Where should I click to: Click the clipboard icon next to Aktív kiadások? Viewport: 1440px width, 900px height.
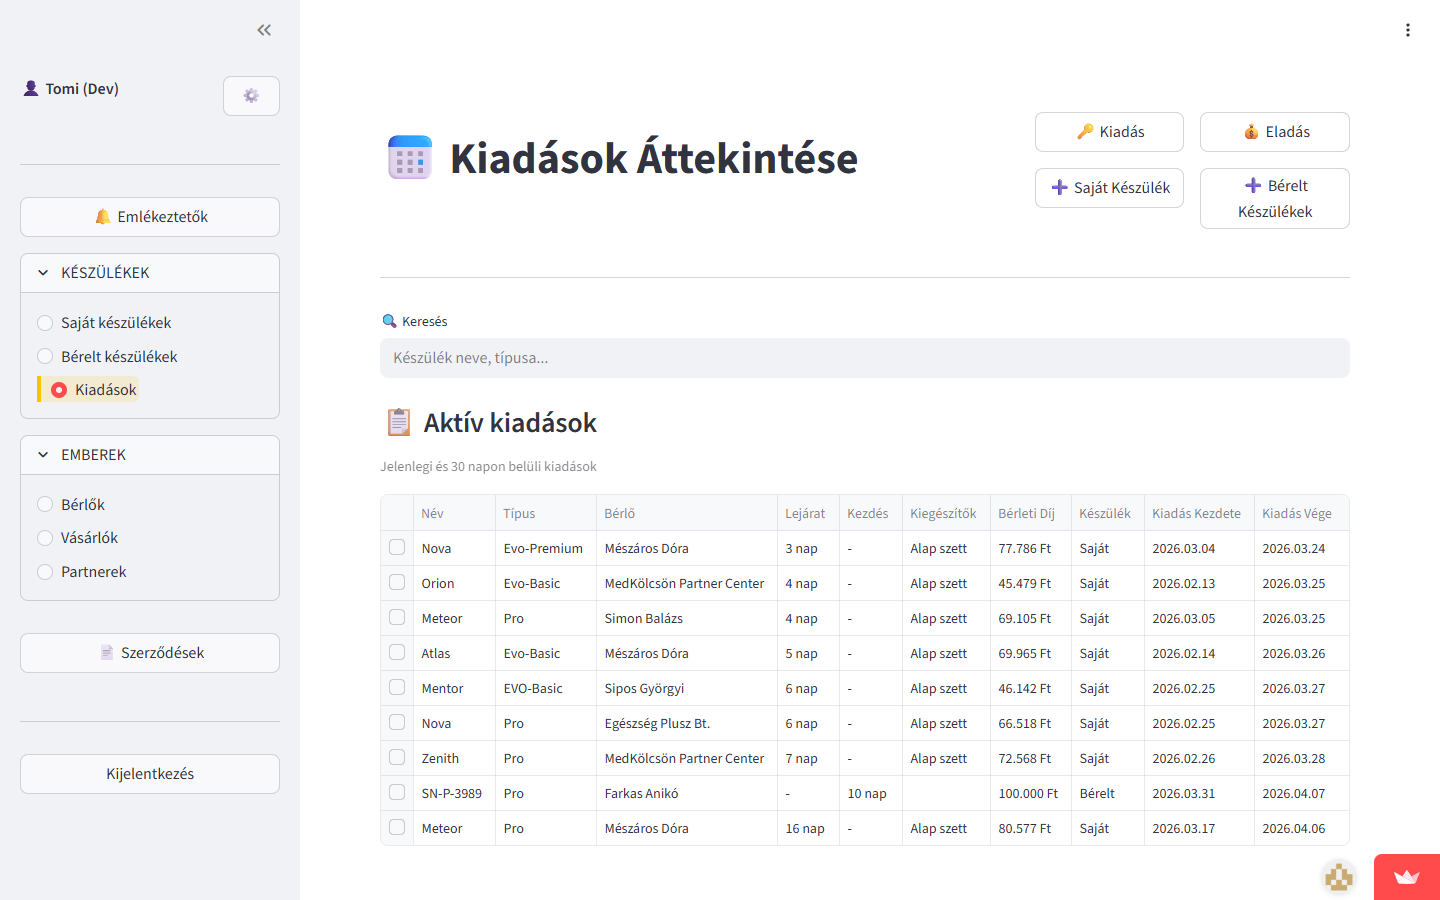click(x=398, y=423)
